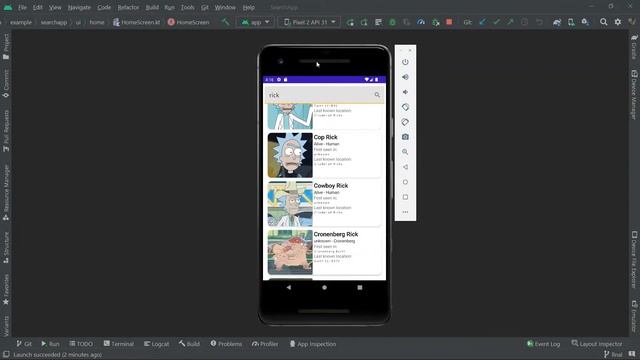Tap the phone's recent apps button
The image size is (640, 360).
(x=360, y=287)
